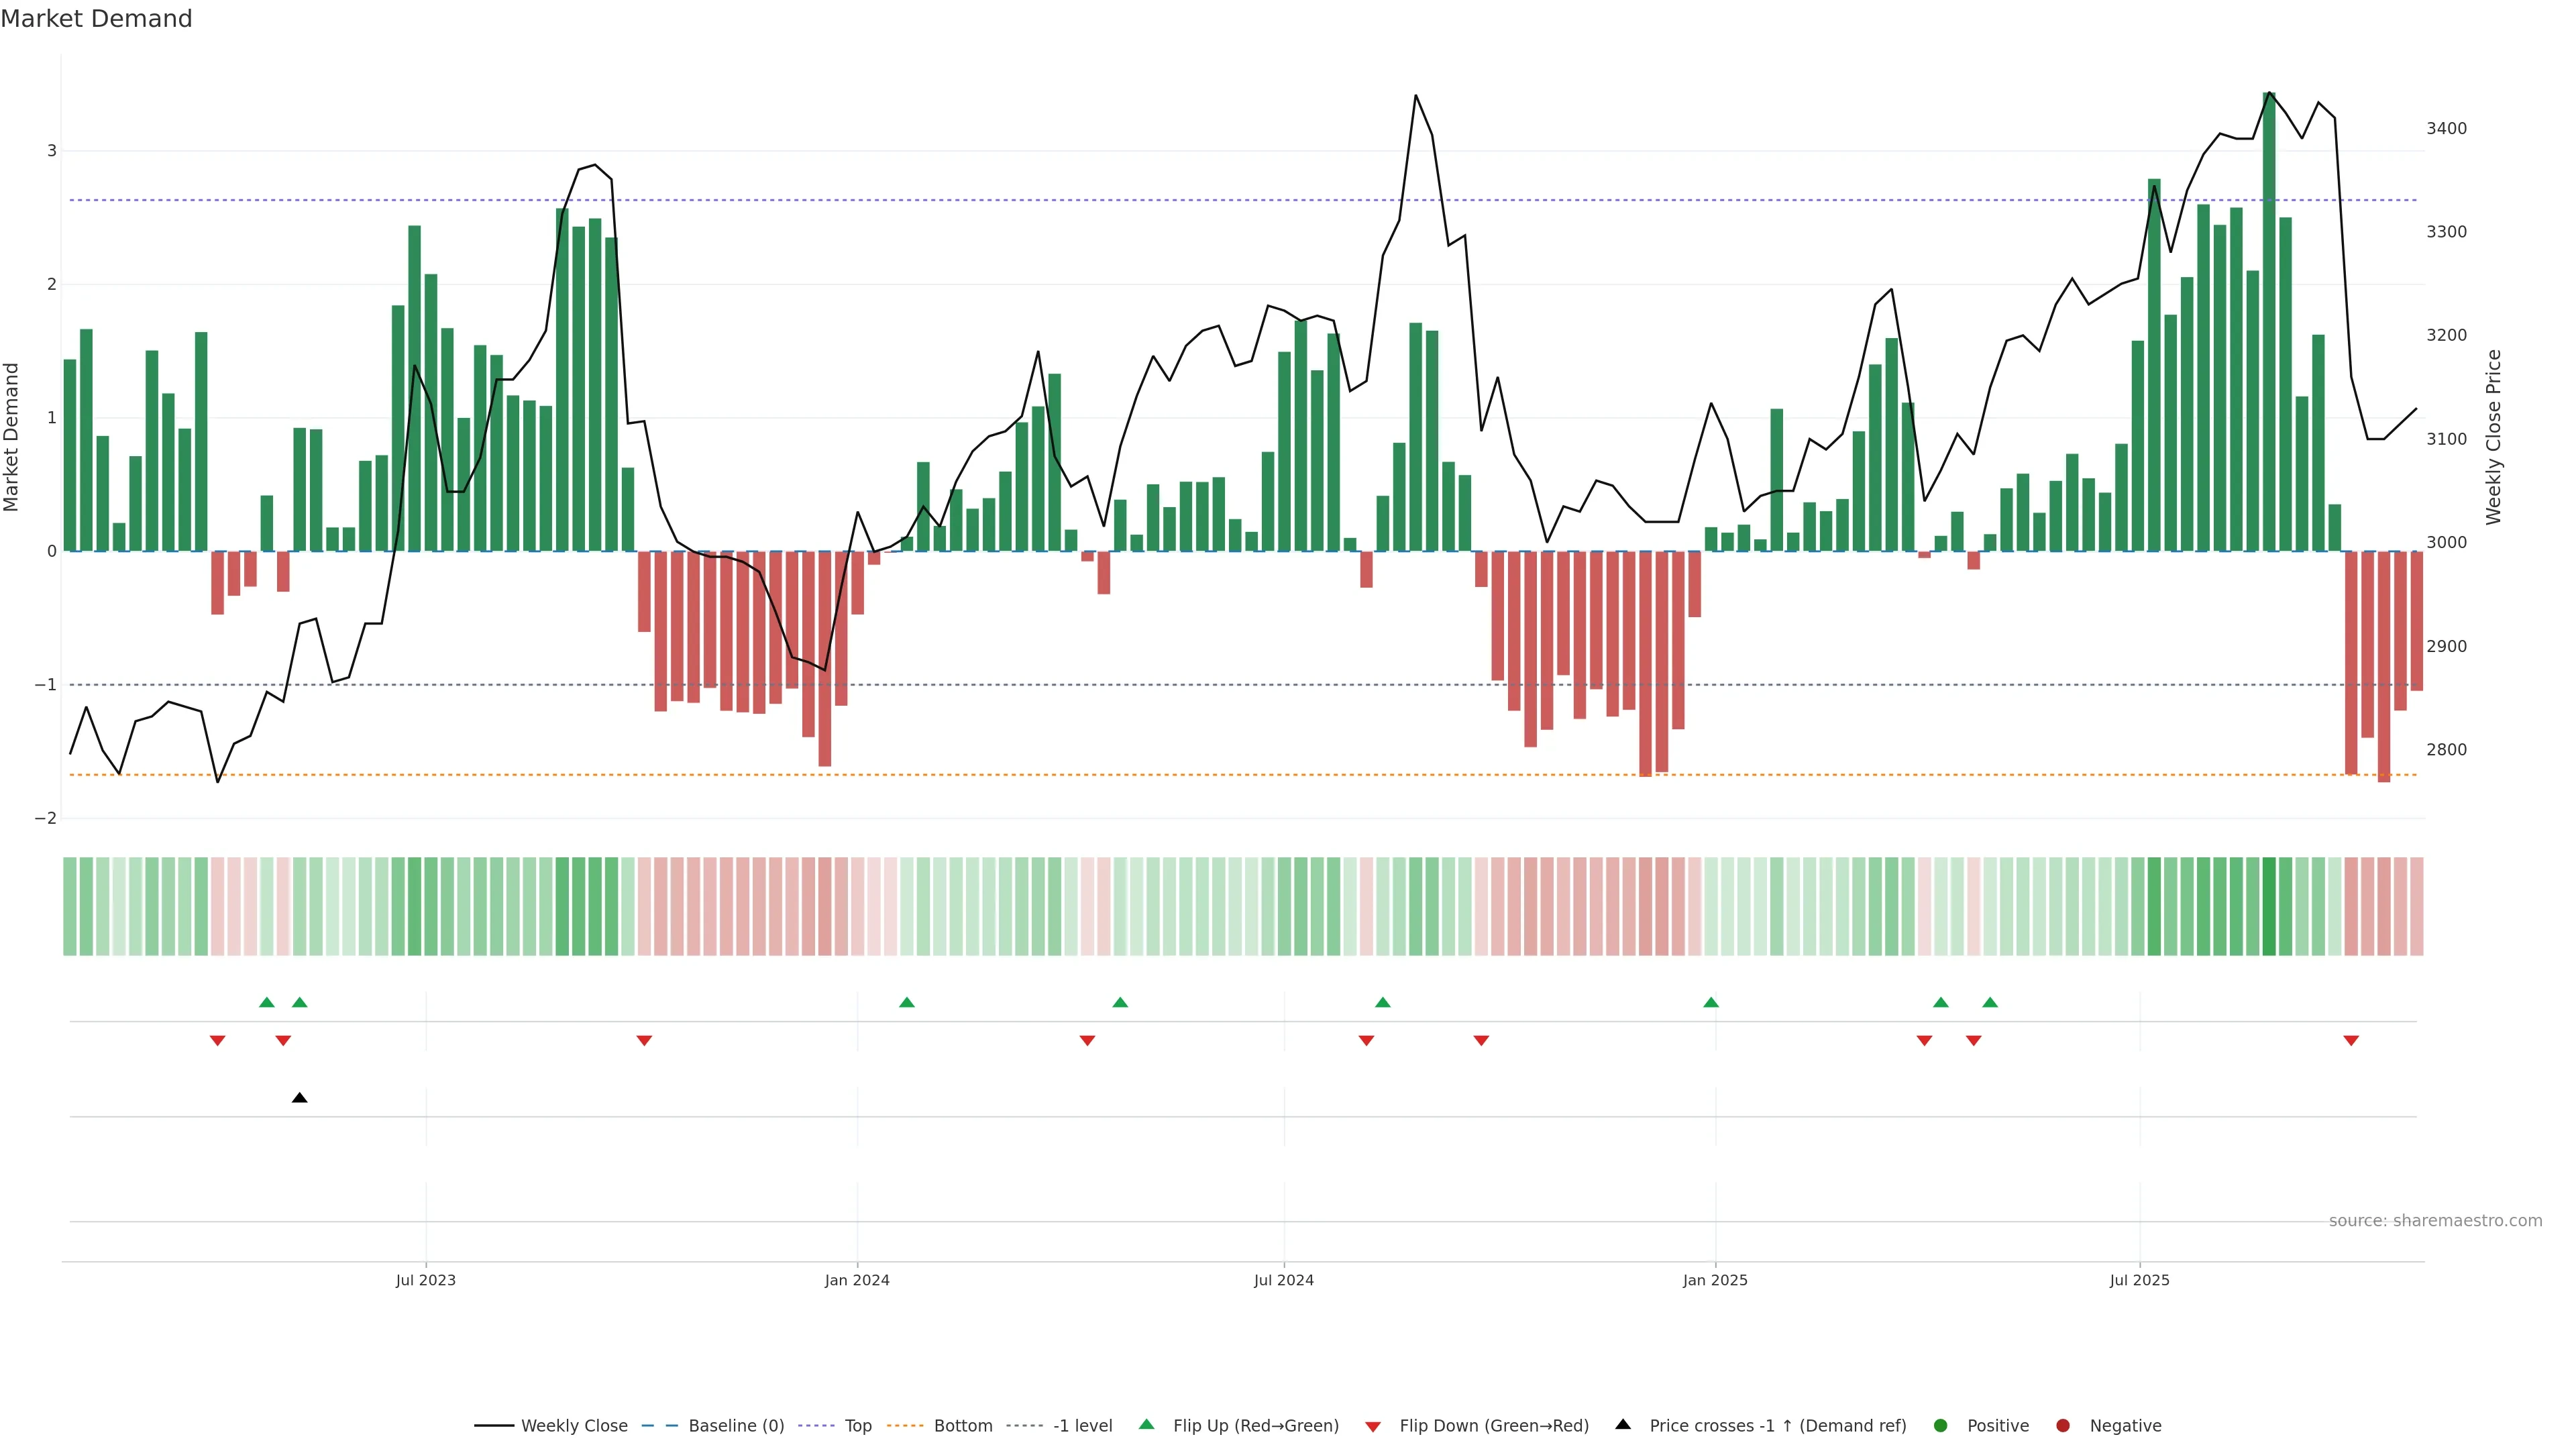Viewport: 2576px width, 1449px height.
Task: Click green Flip Up marker near Jan 2025
Action: point(1711,1002)
